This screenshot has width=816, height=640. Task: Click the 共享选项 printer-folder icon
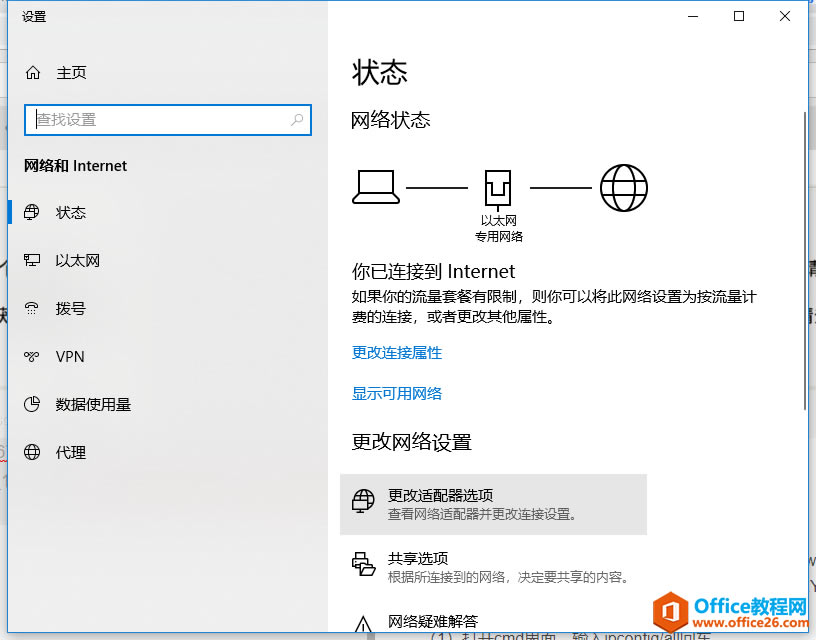tap(363, 565)
